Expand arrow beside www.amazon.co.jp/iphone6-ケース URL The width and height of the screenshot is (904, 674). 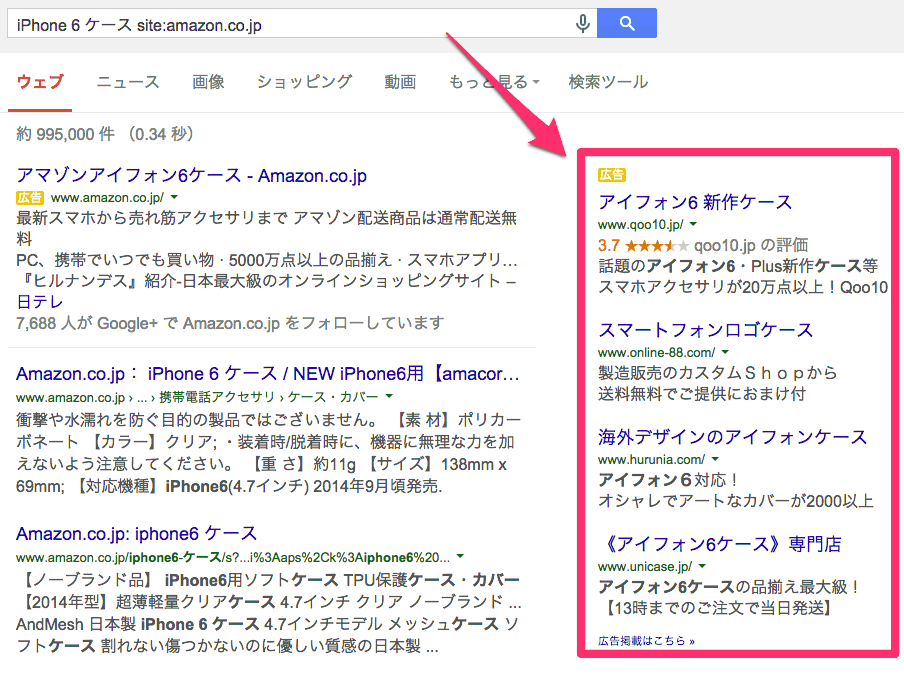click(460, 556)
